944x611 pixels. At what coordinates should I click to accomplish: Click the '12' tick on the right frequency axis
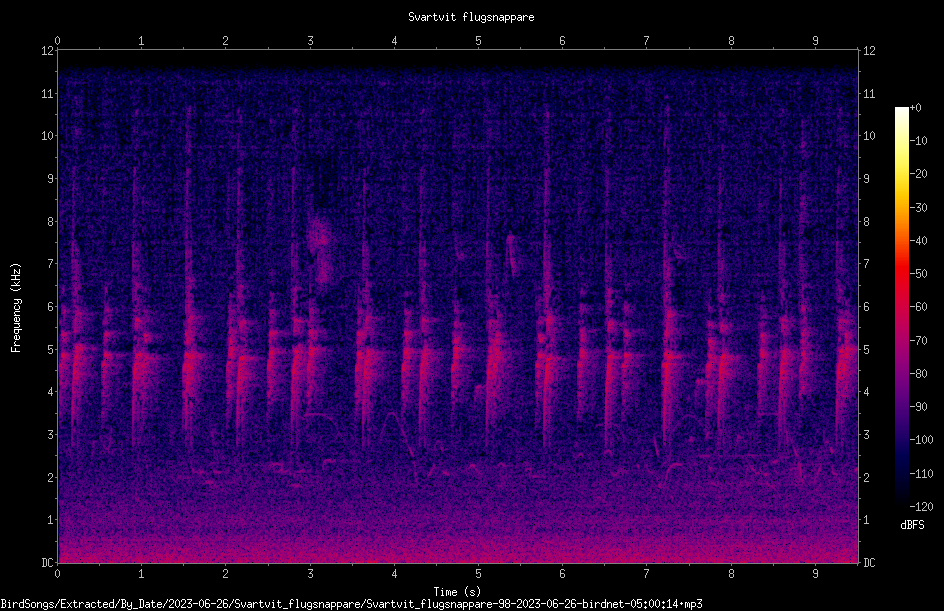point(869,51)
